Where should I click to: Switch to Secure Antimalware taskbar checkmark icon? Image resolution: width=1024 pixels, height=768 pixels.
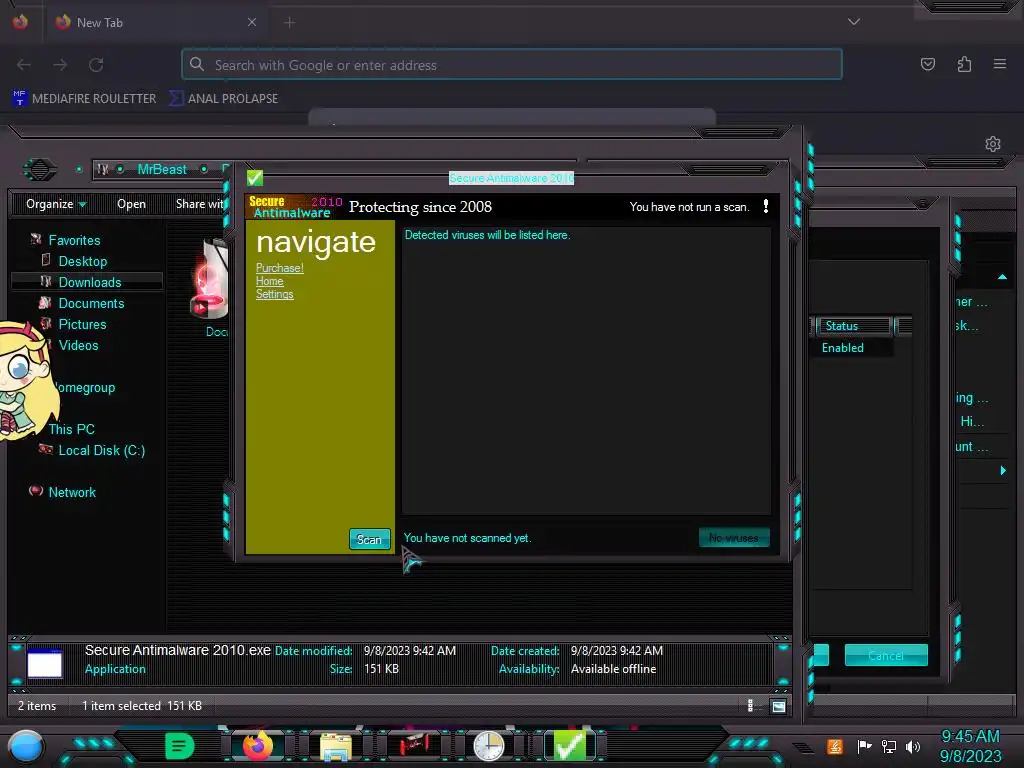(569, 746)
